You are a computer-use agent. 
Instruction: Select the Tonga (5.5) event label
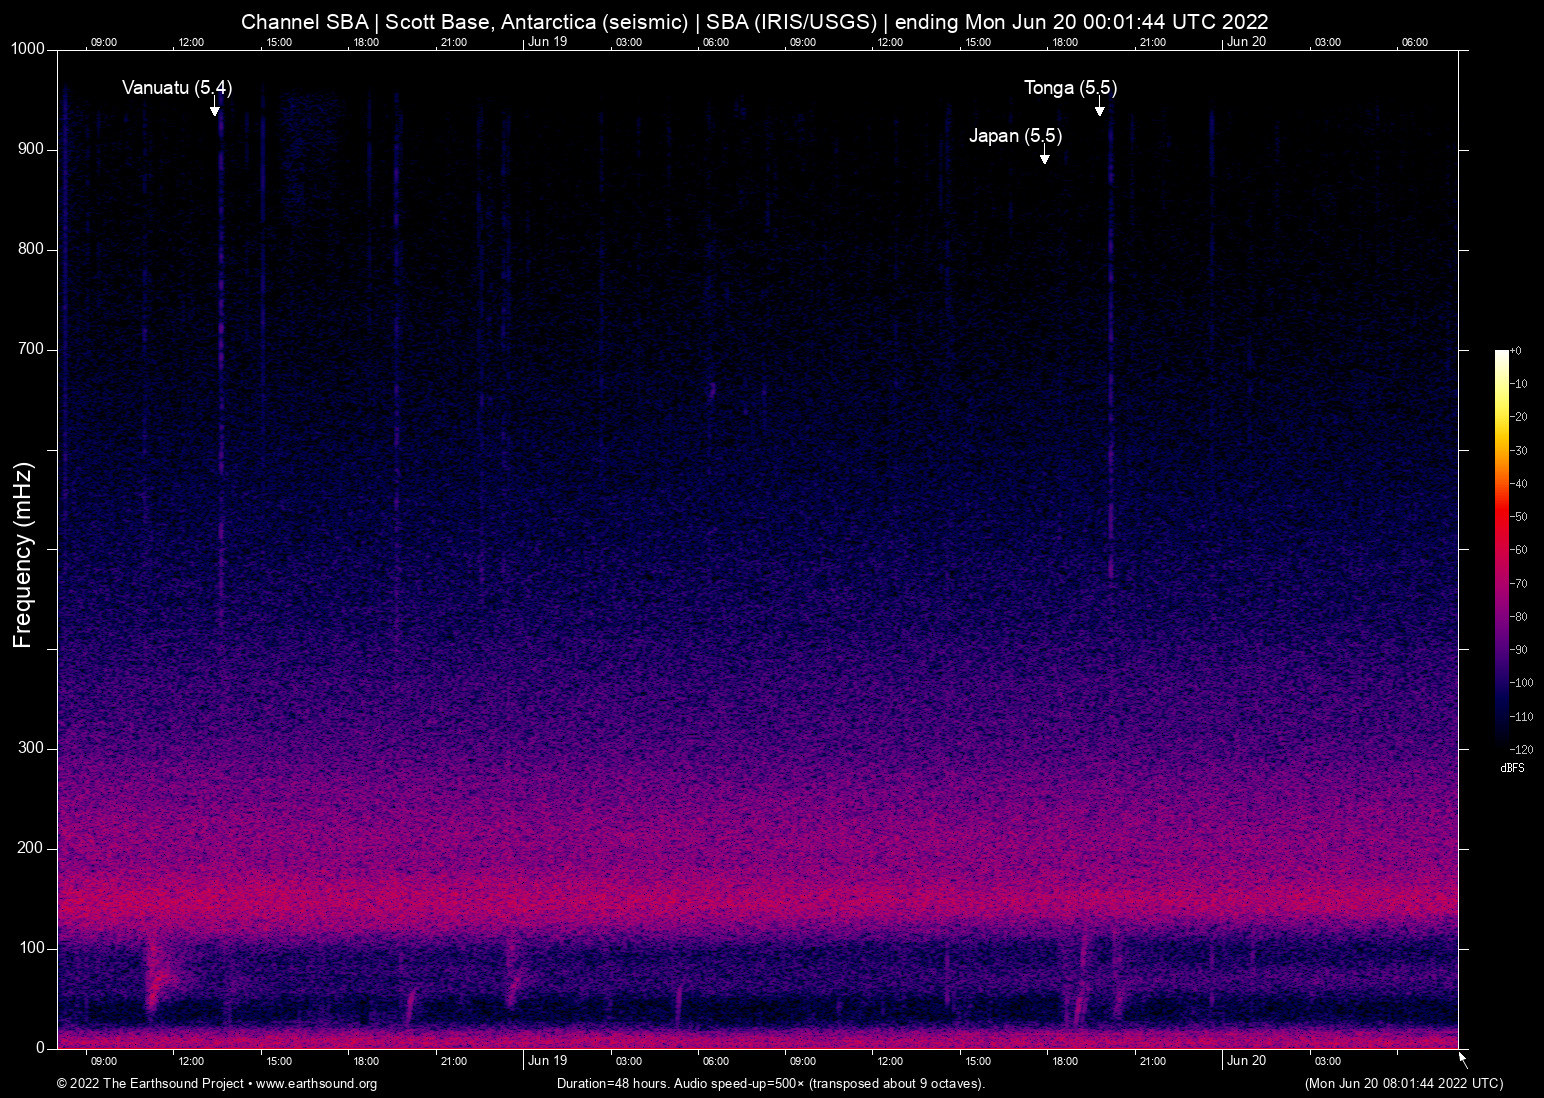pos(1070,88)
